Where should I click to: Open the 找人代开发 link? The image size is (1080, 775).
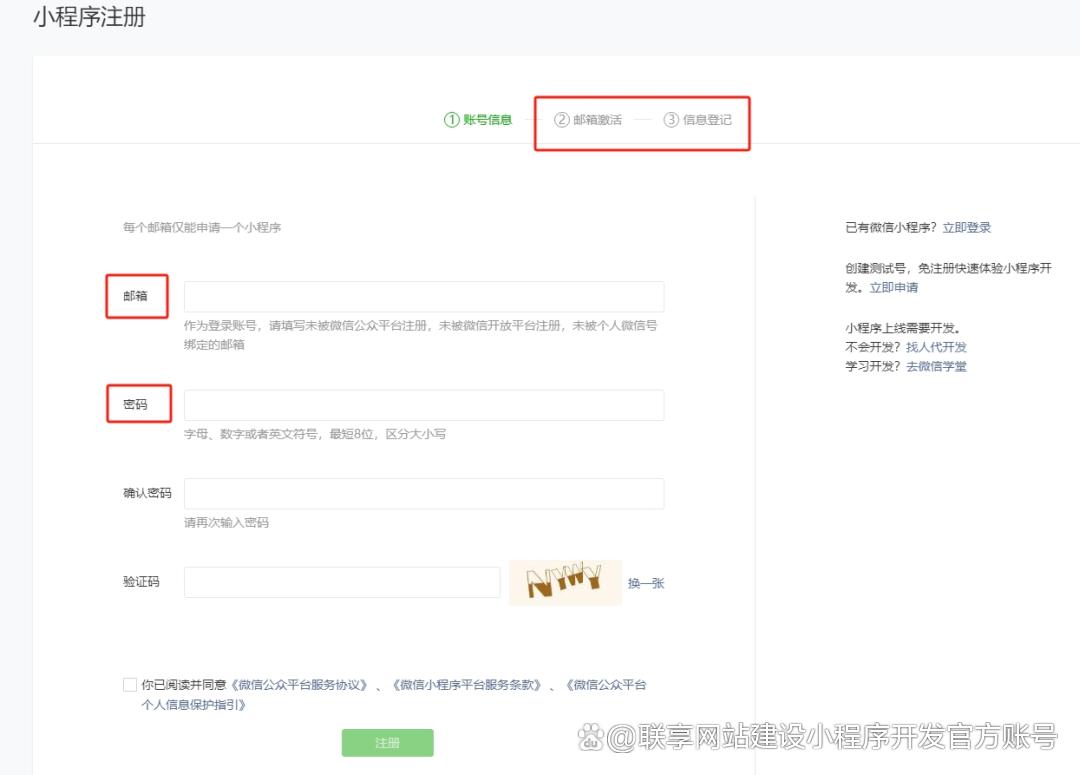coord(936,347)
